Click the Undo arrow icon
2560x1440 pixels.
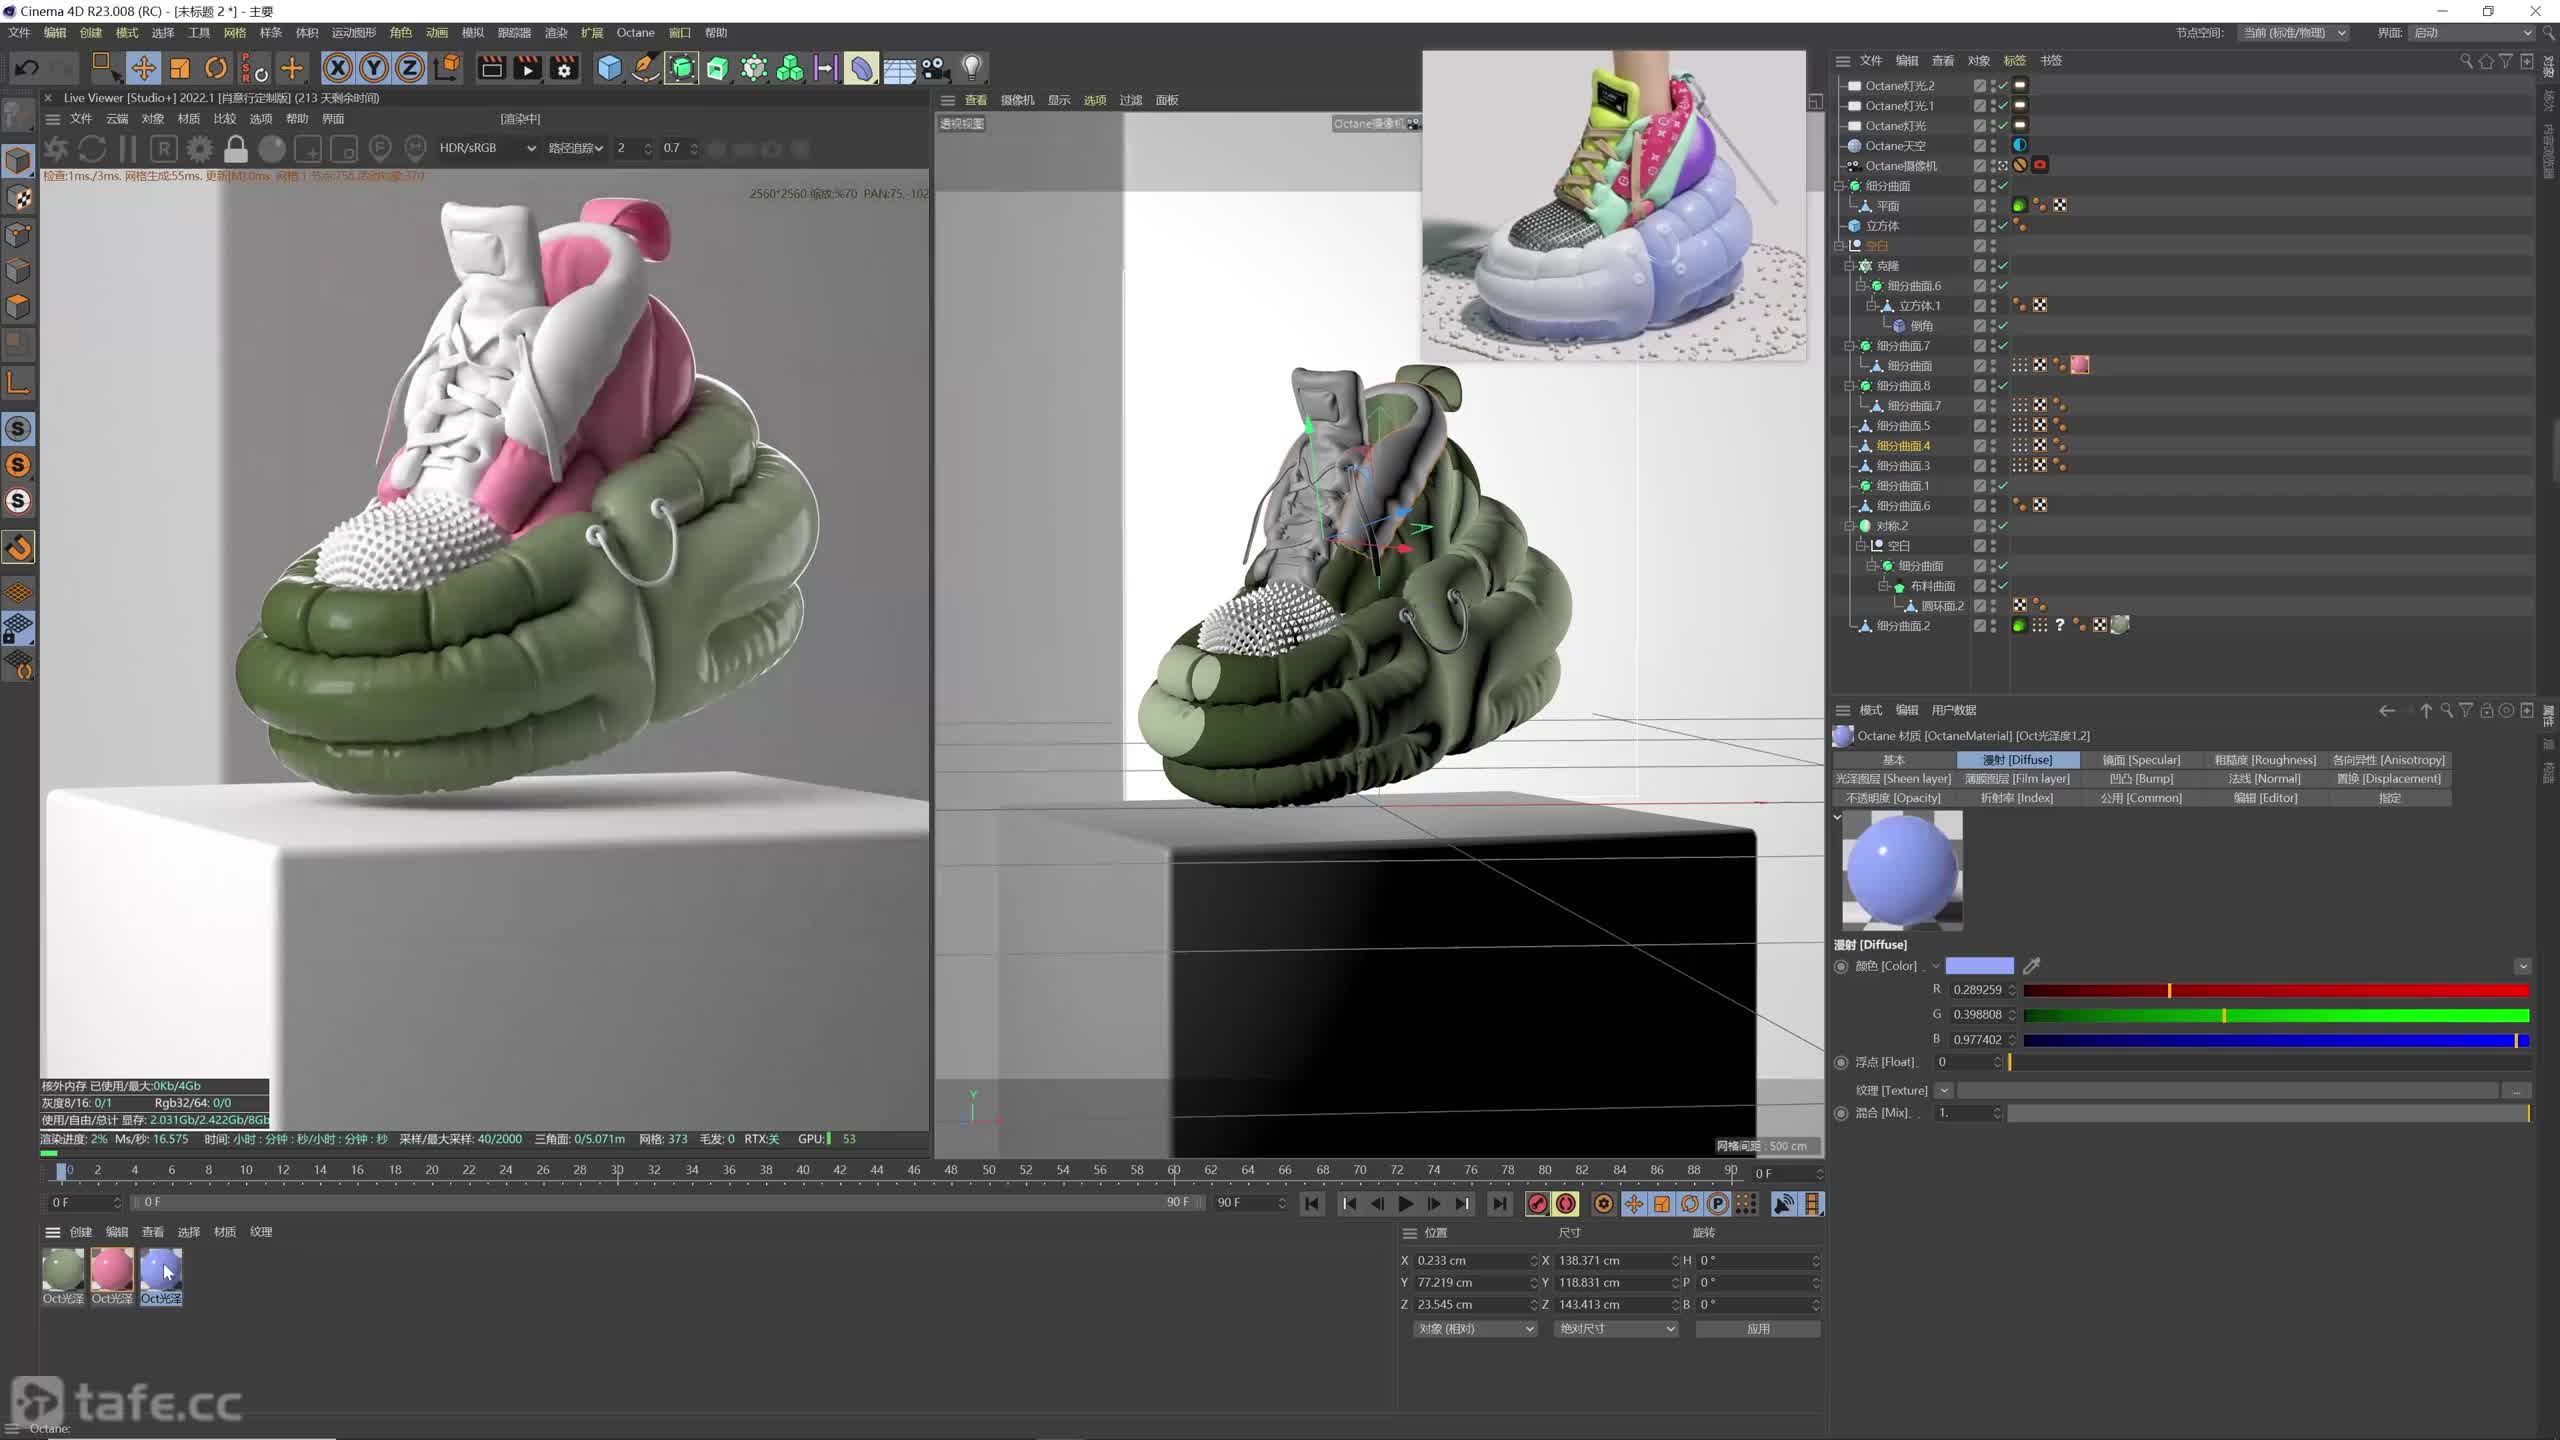(27, 68)
